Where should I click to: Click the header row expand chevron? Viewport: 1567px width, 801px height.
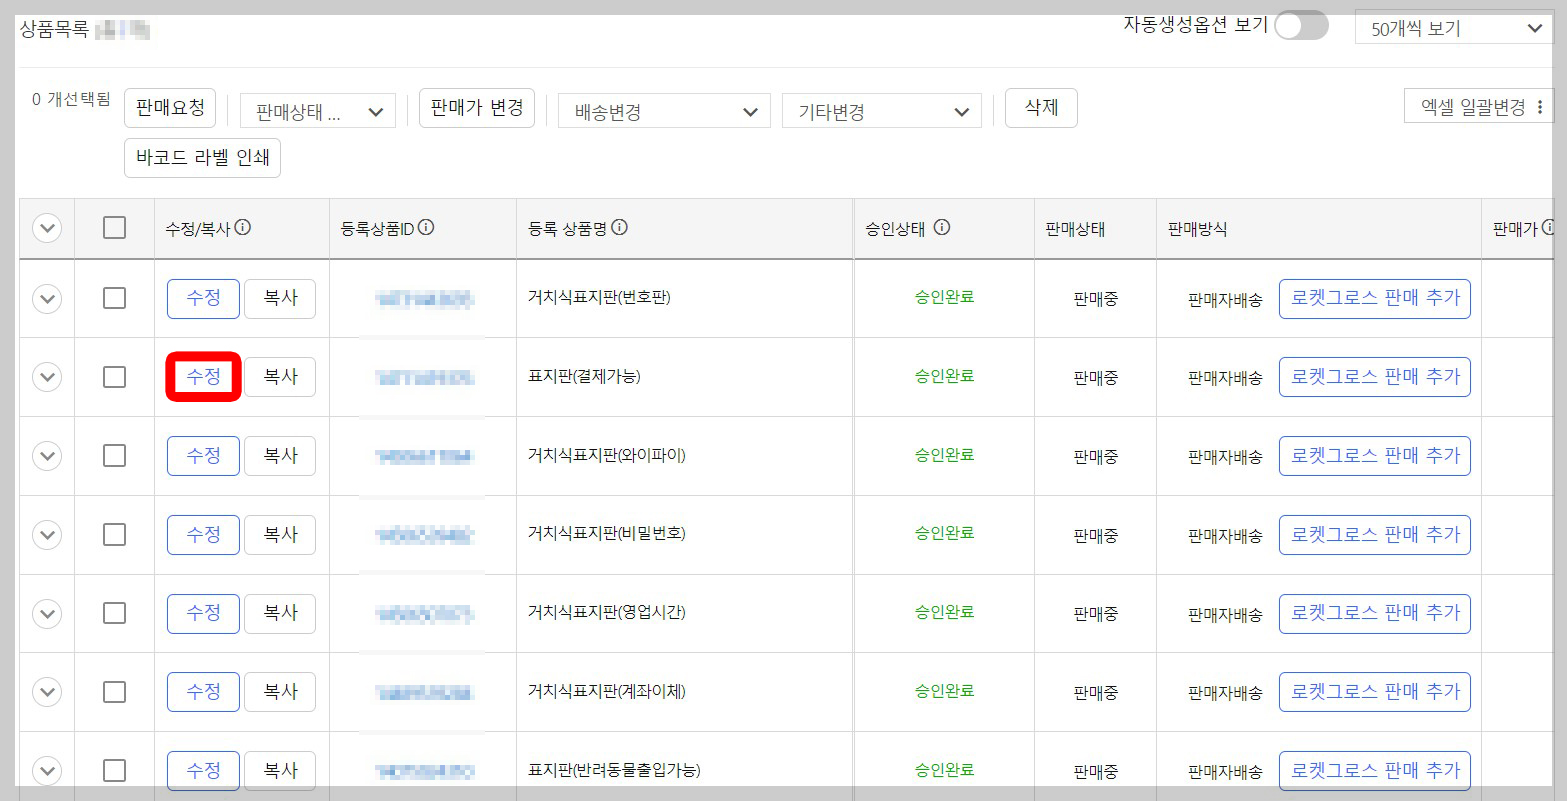46,228
